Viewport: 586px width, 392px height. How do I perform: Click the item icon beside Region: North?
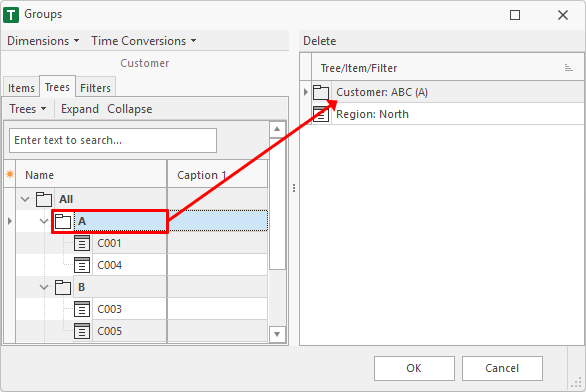pyautogui.click(x=321, y=114)
